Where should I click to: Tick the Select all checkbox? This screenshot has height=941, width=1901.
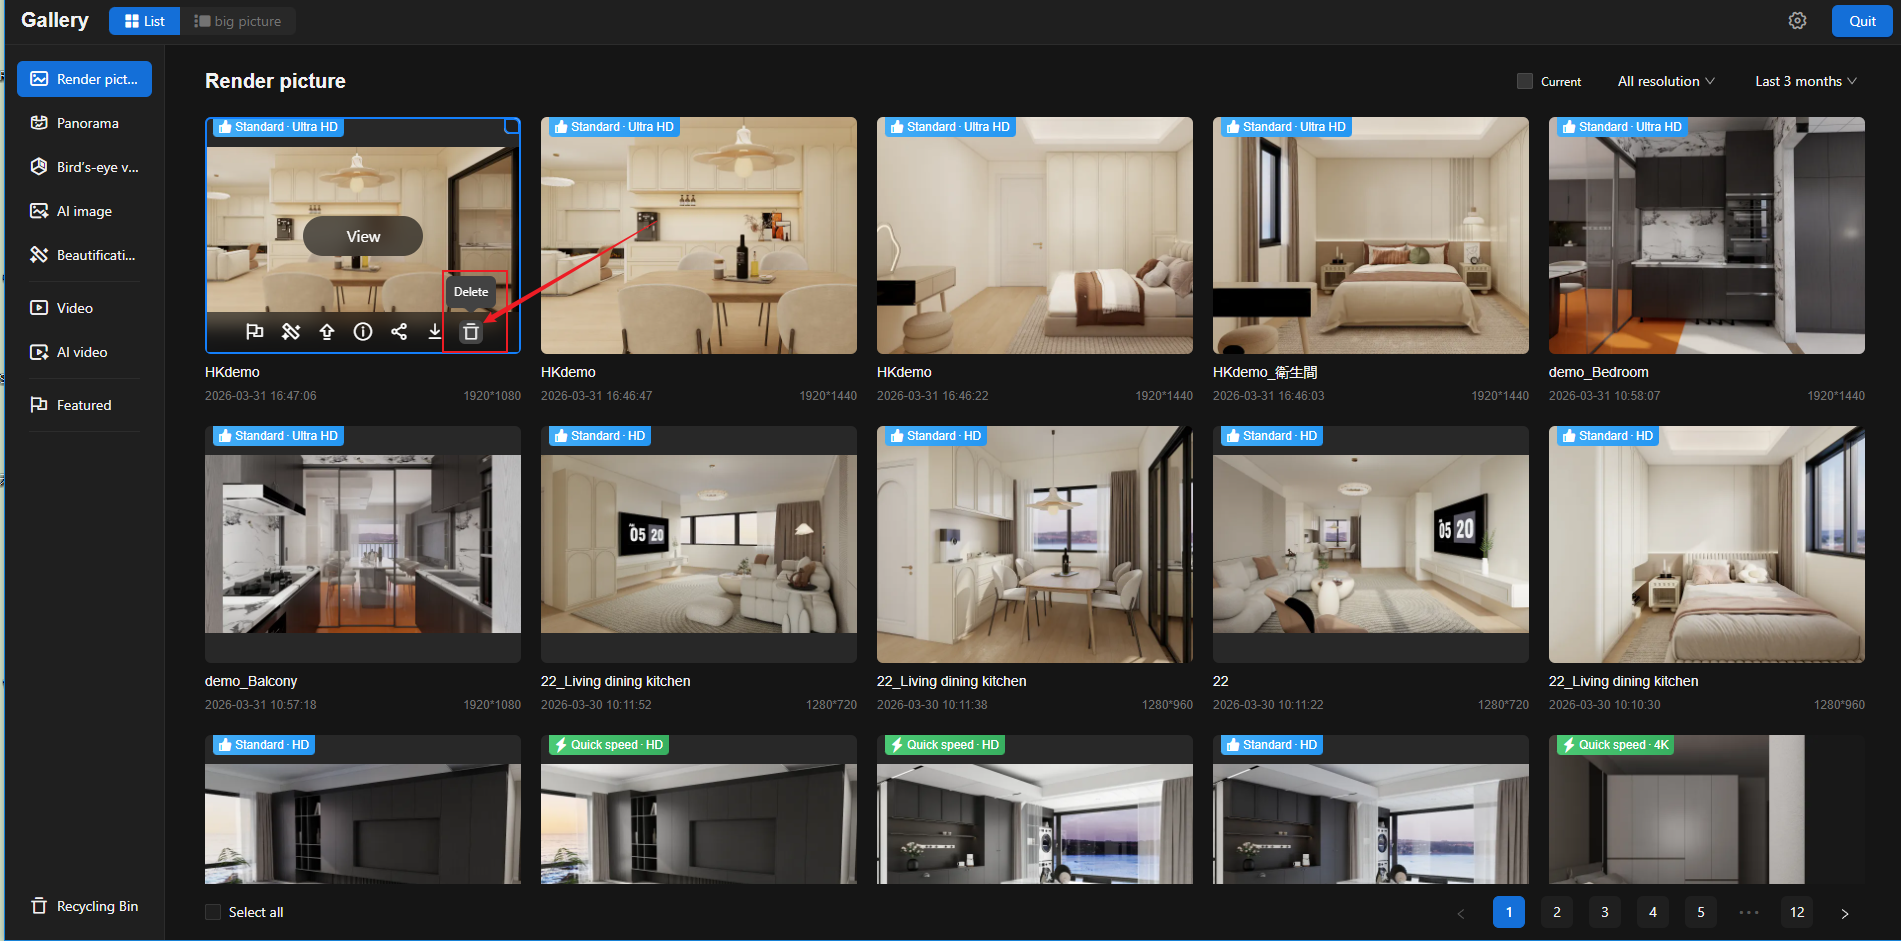click(x=213, y=912)
